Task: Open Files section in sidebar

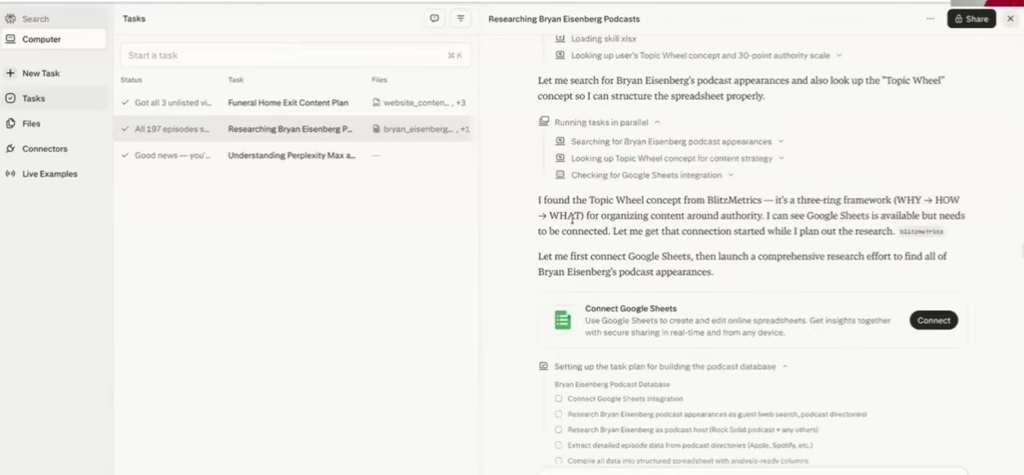Action: click(10, 123)
